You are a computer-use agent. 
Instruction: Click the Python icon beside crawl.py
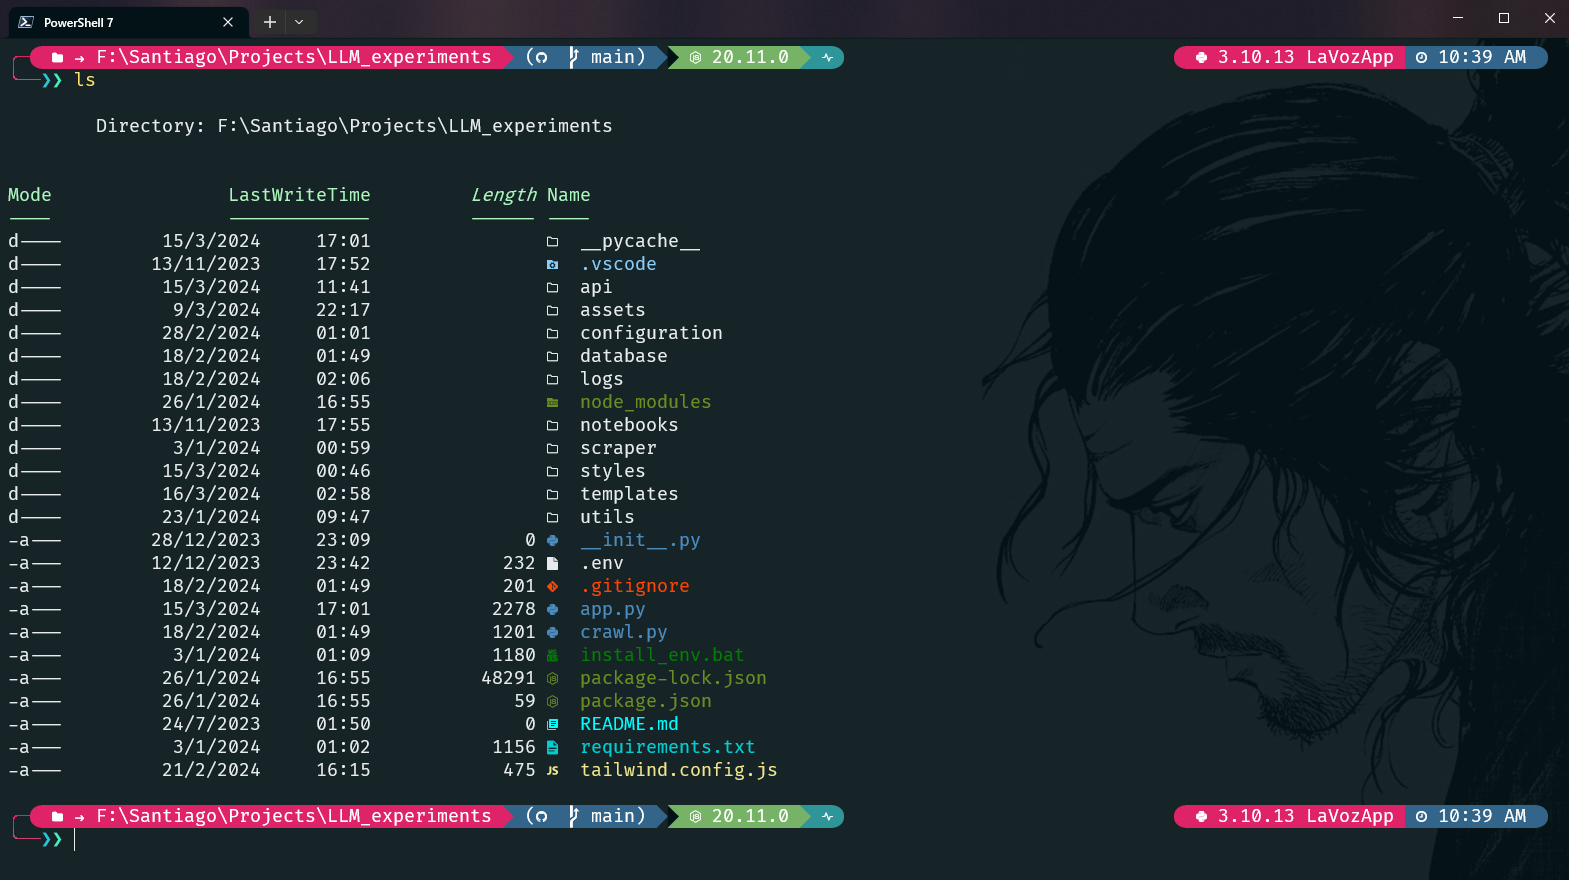pos(552,632)
